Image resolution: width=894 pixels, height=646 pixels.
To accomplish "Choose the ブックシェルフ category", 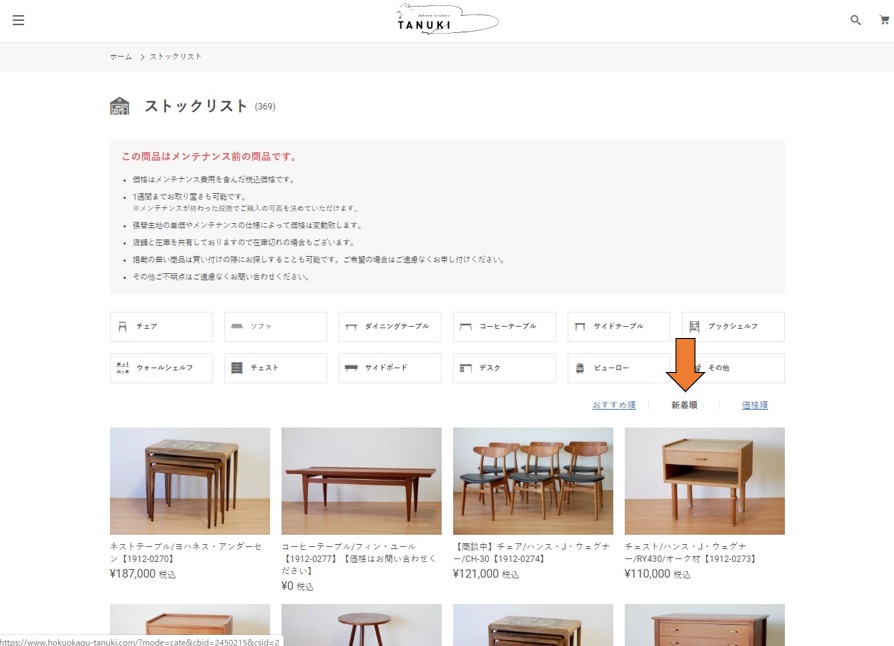I will pyautogui.click(x=733, y=327).
